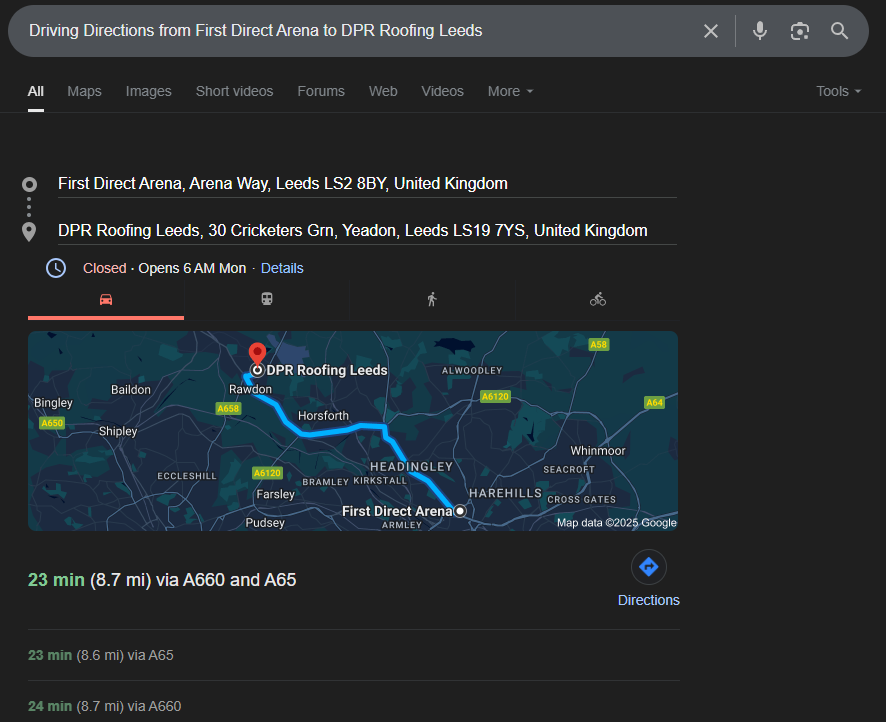Click the A658 road badge on map
Screen dimensions: 886x722
click(228, 408)
